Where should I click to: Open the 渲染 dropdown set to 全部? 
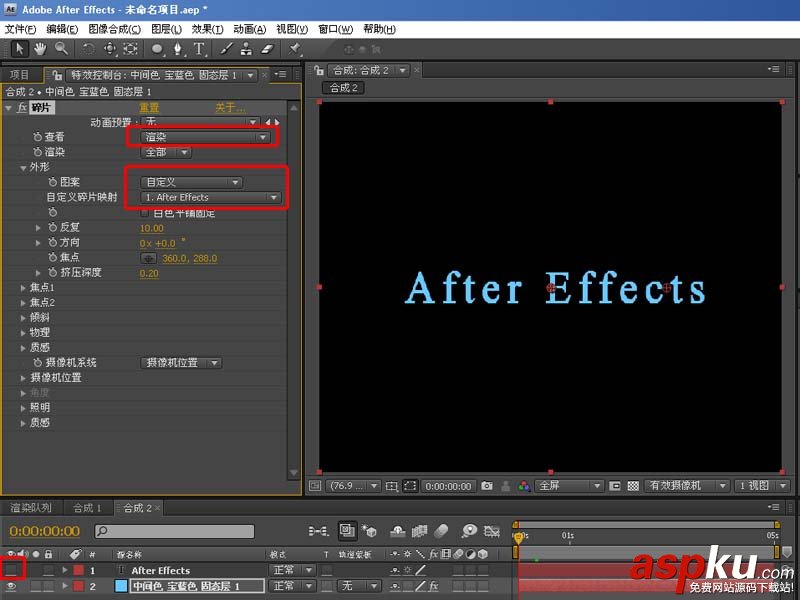point(166,152)
